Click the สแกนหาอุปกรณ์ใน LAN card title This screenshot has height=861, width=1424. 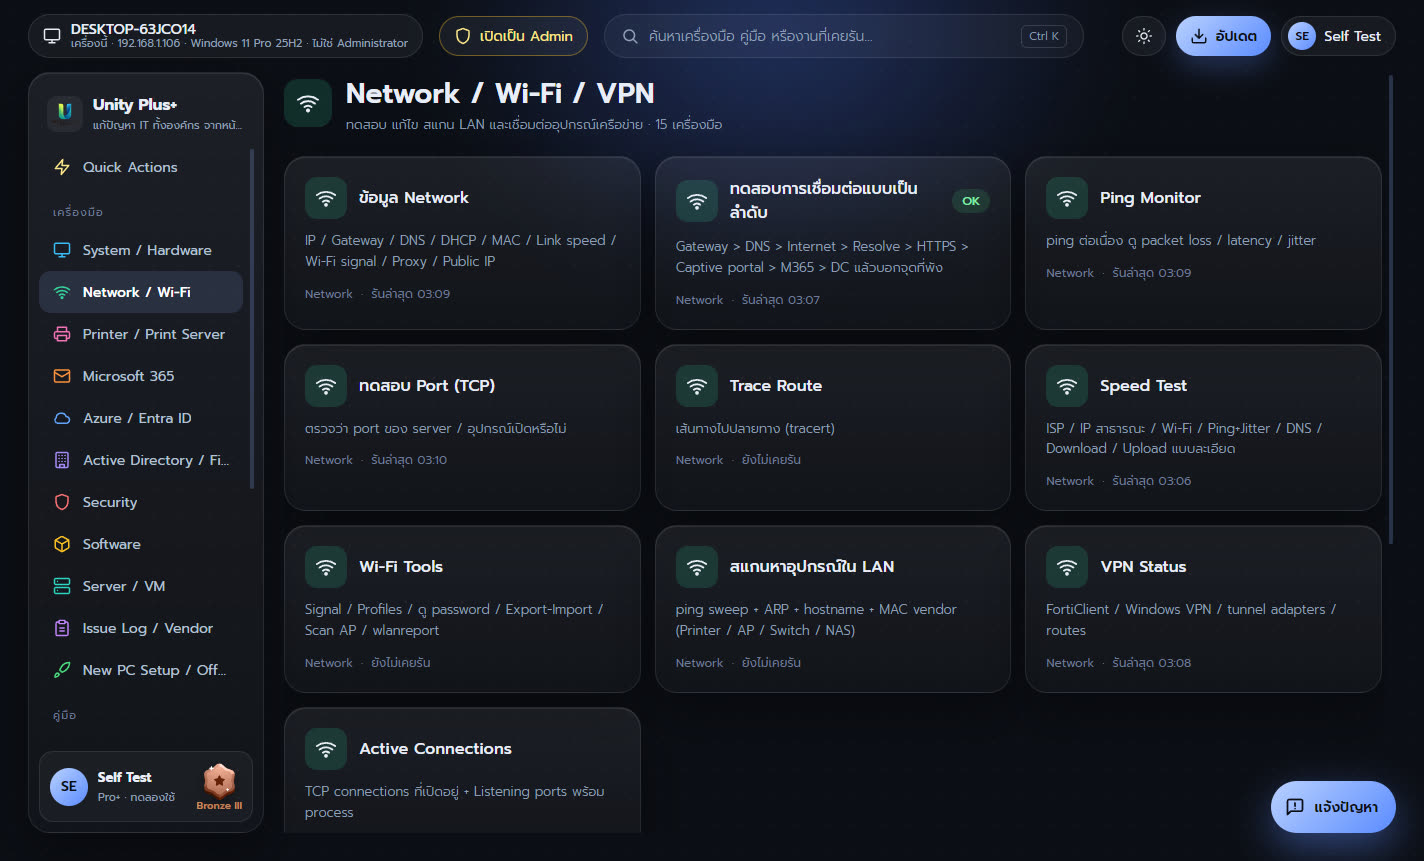tap(812, 567)
